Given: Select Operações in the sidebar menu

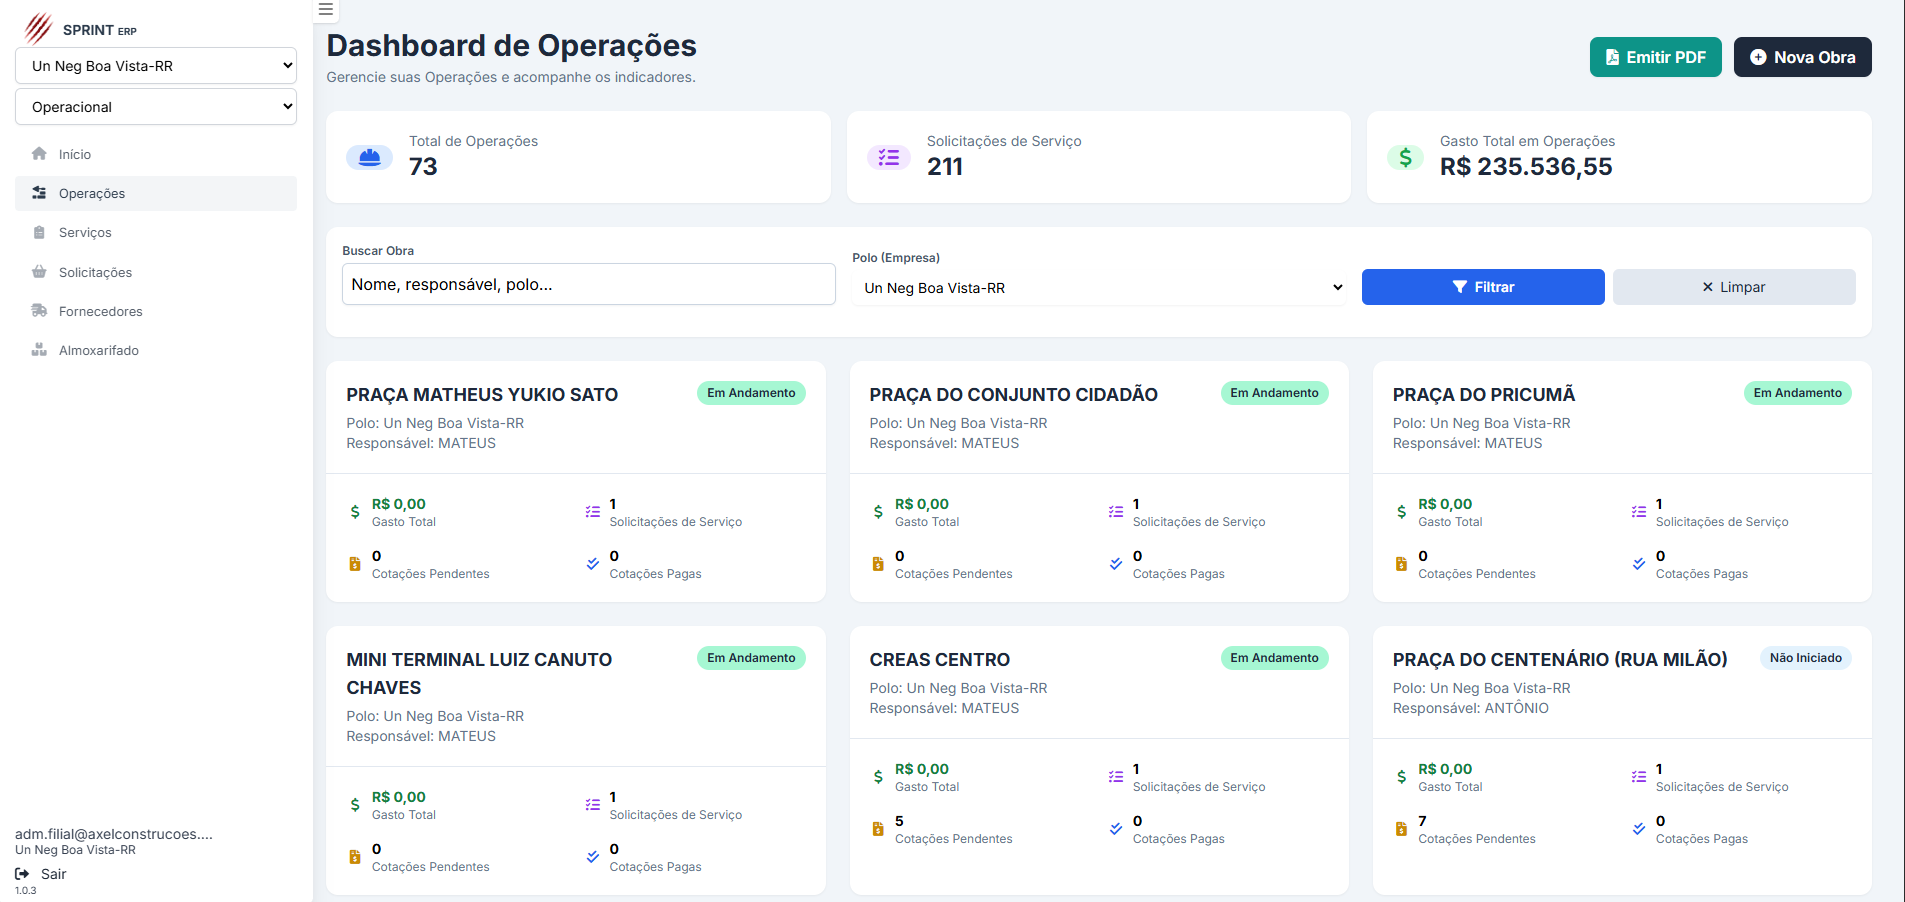Looking at the screenshot, I should click(92, 194).
